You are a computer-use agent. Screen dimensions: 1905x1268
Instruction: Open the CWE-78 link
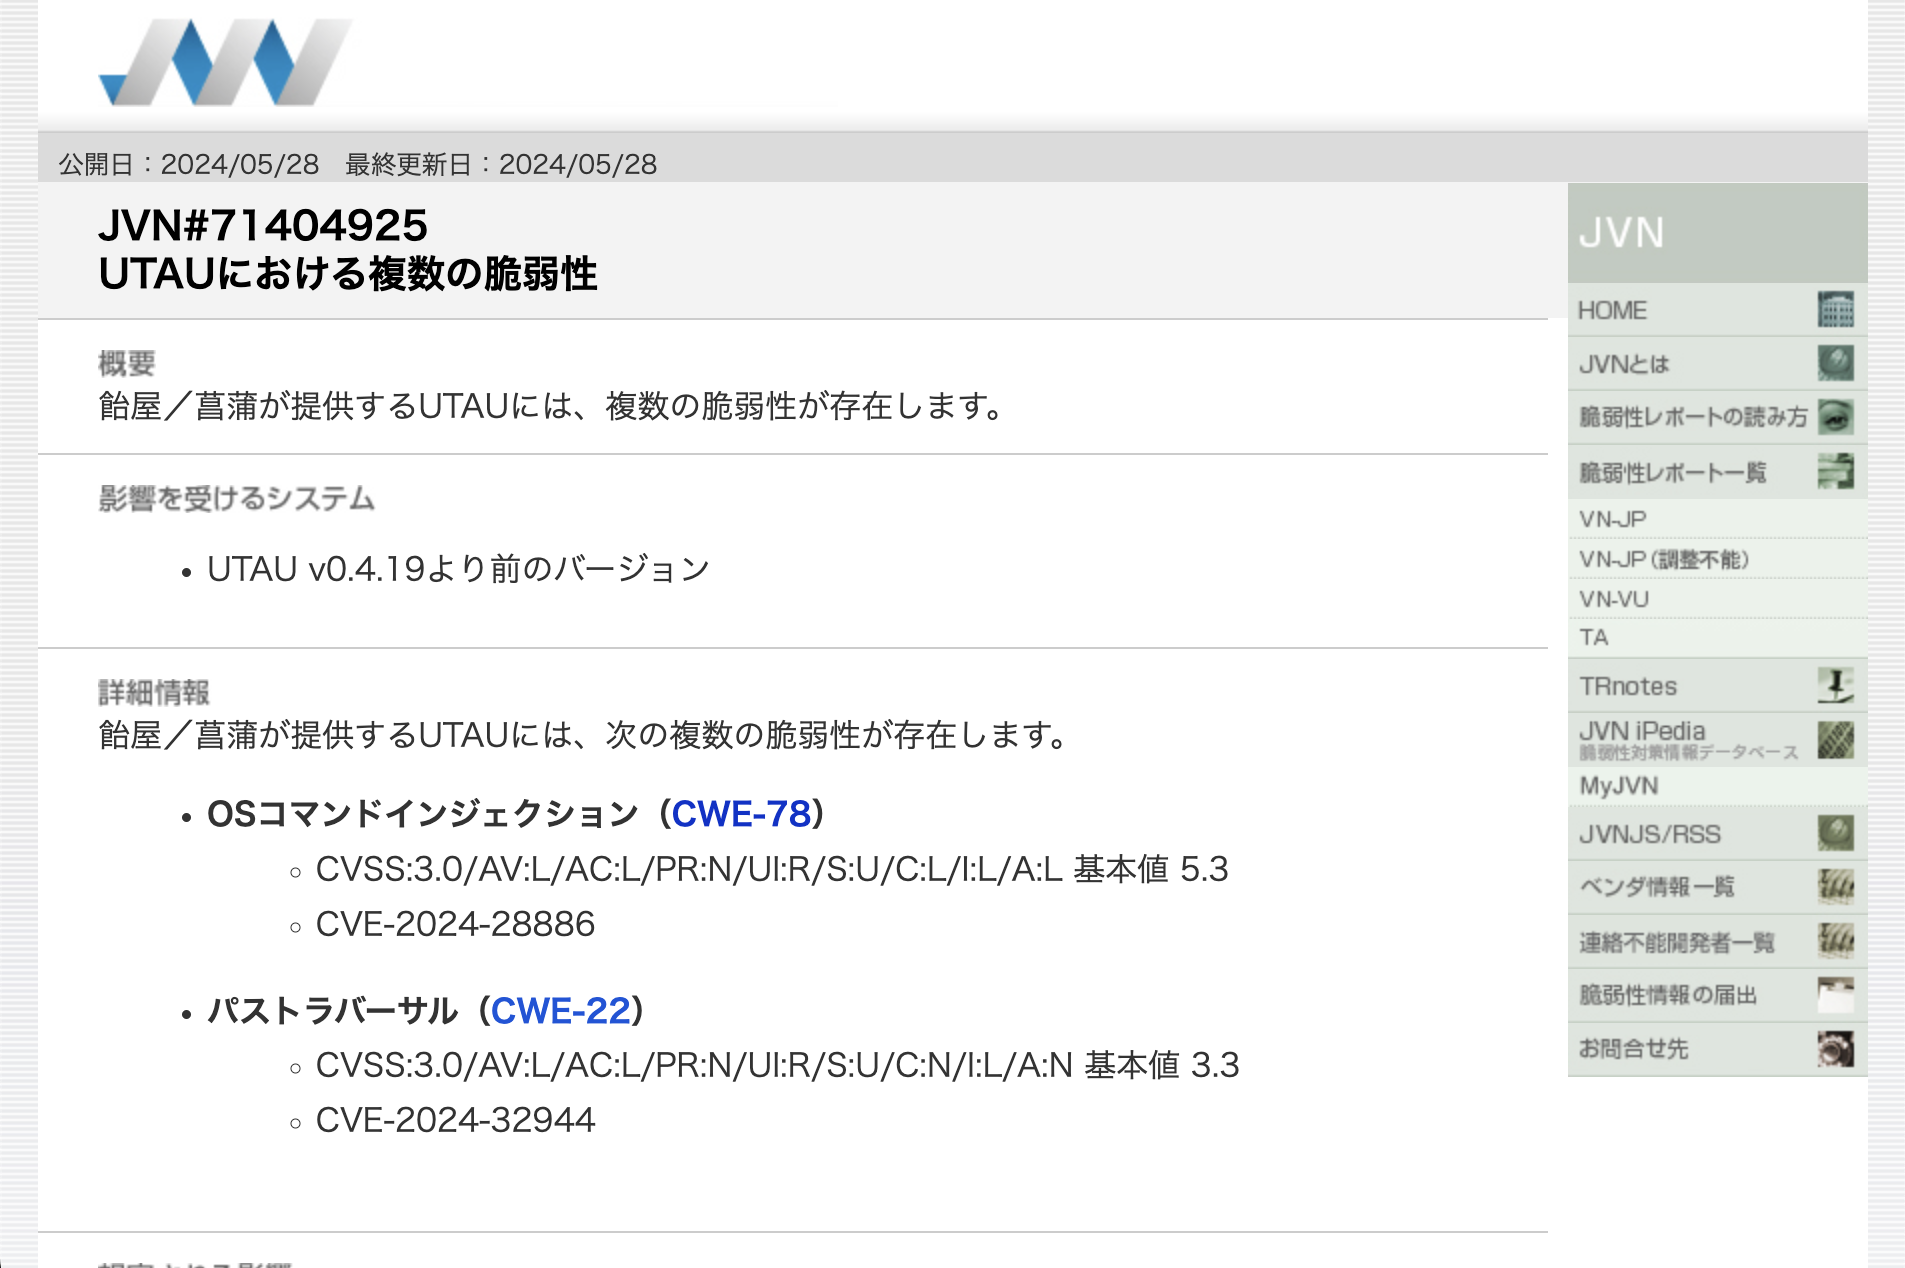click(741, 814)
